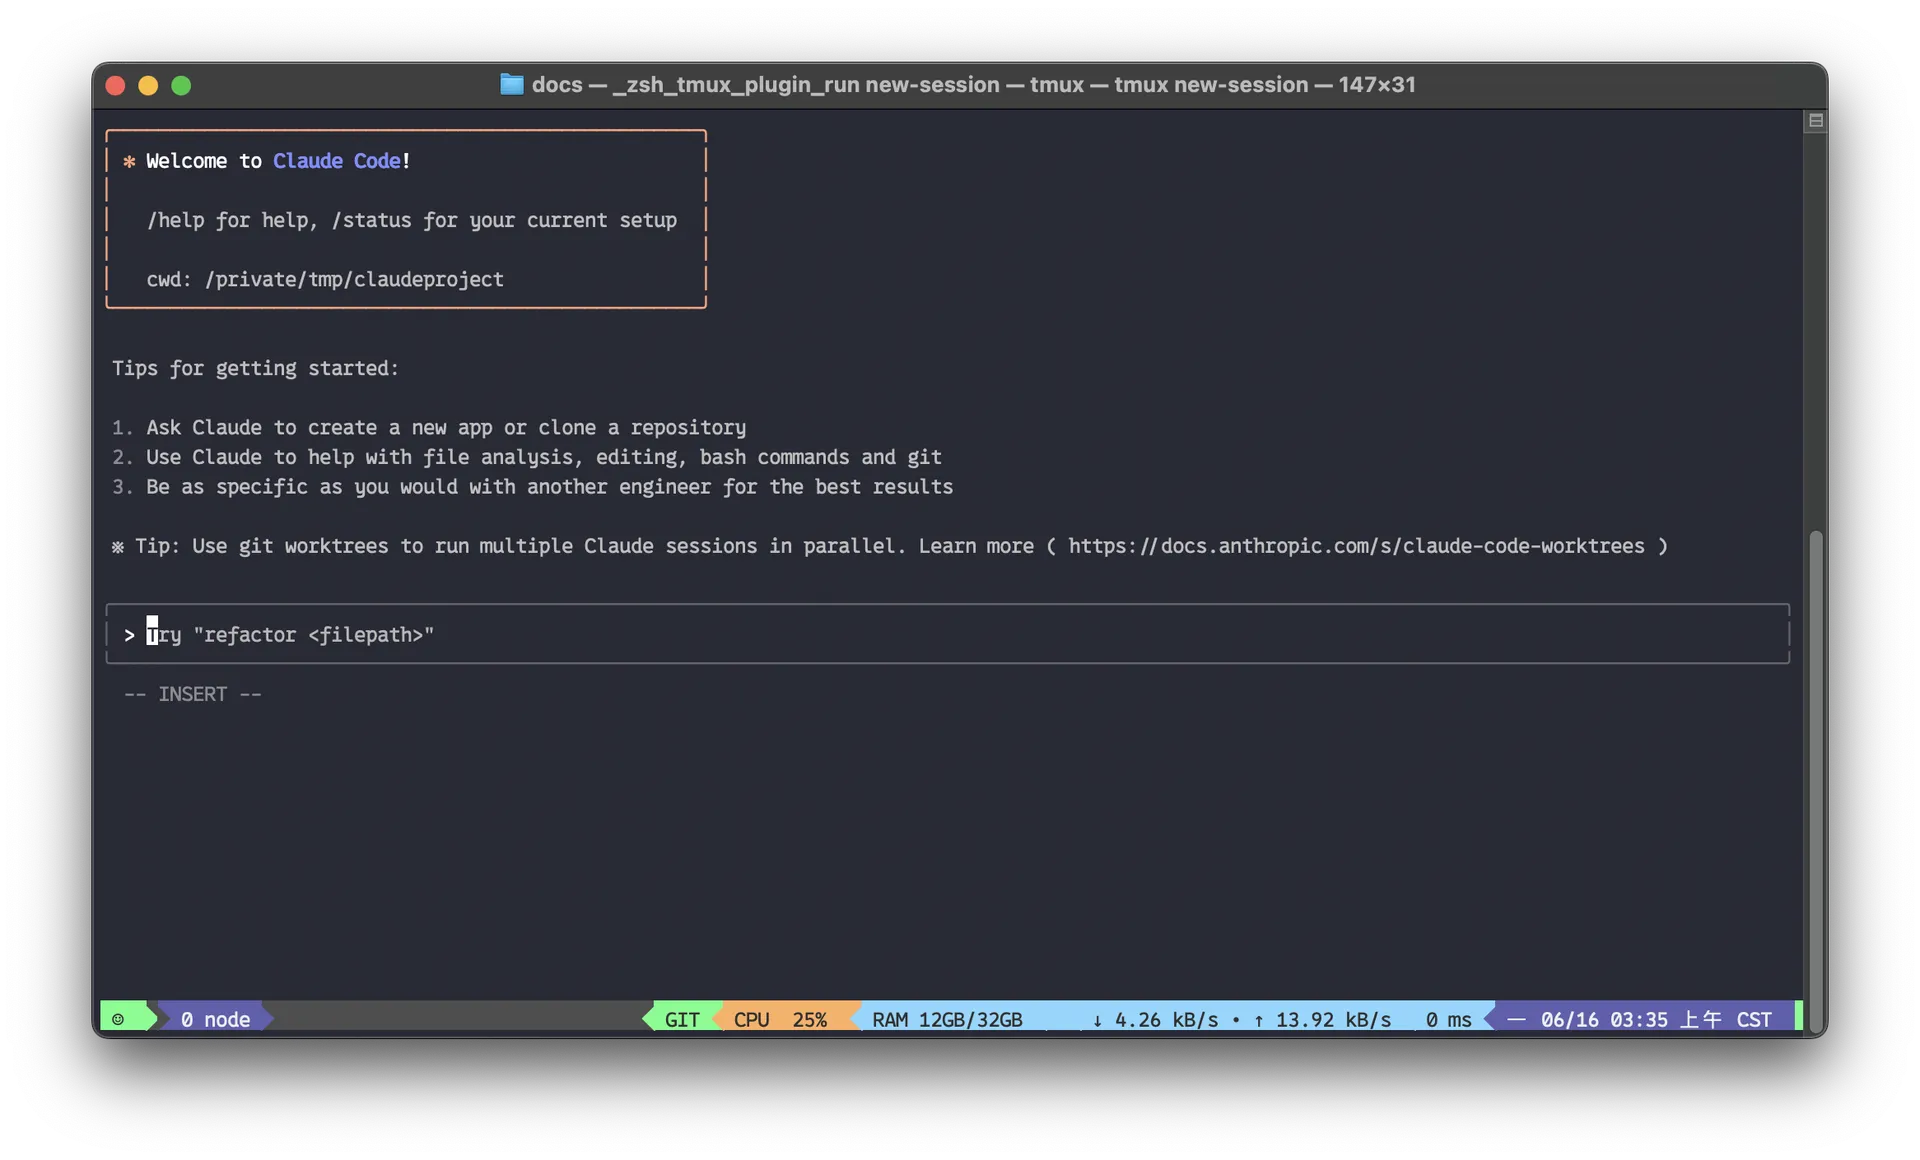The image size is (1920, 1160).
Task: Click tip 2 'Use Claude to help with file analysis'
Action: [x=527, y=457]
